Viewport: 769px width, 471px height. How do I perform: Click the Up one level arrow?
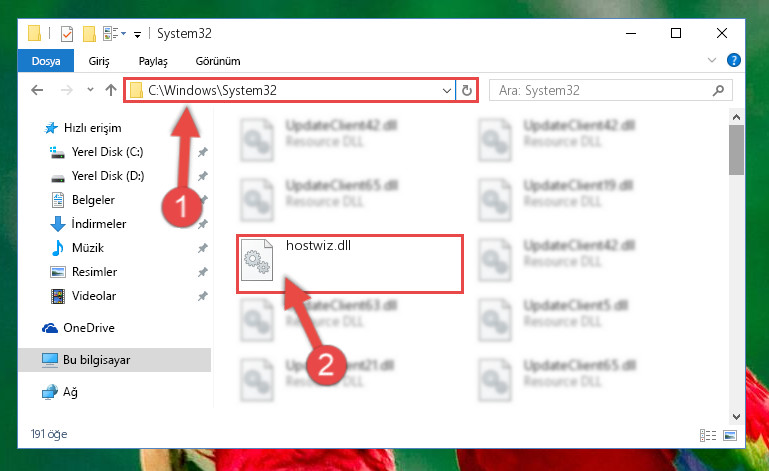pos(111,90)
